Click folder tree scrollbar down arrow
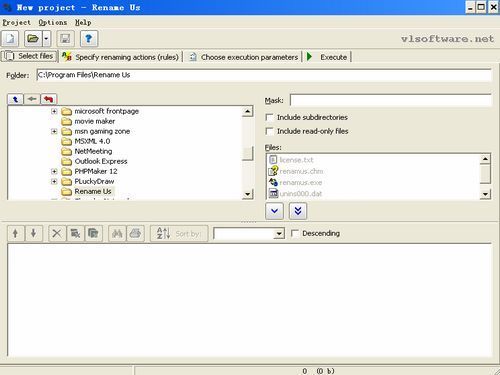Image resolution: width=500 pixels, height=375 pixels. point(247,194)
